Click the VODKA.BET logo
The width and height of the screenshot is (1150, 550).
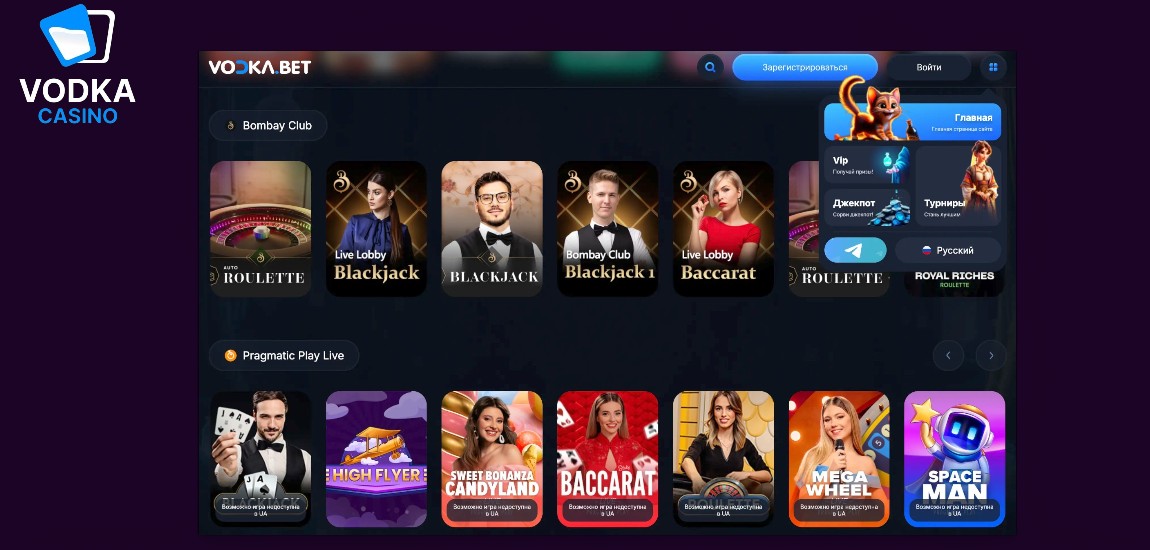pyautogui.click(x=260, y=67)
